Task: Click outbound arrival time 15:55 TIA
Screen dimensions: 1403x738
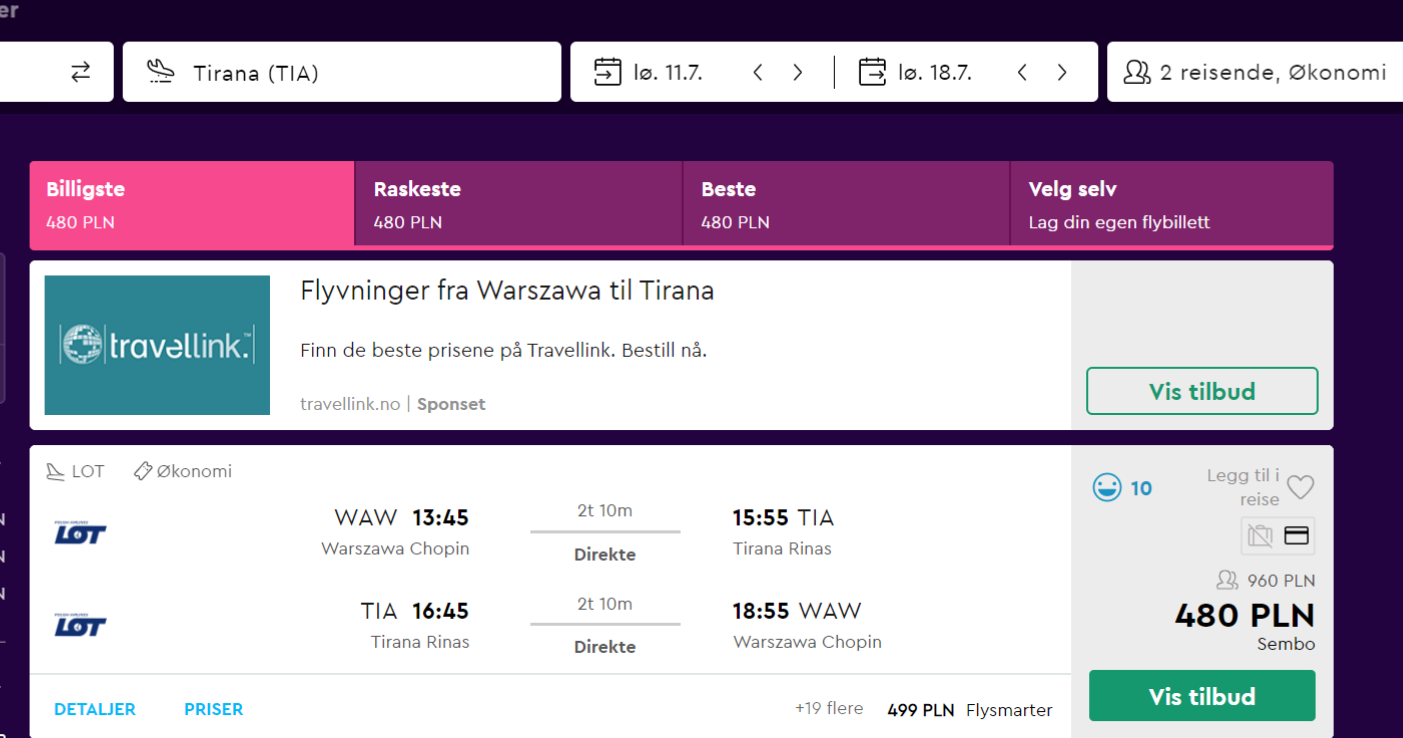Action: [x=783, y=518]
